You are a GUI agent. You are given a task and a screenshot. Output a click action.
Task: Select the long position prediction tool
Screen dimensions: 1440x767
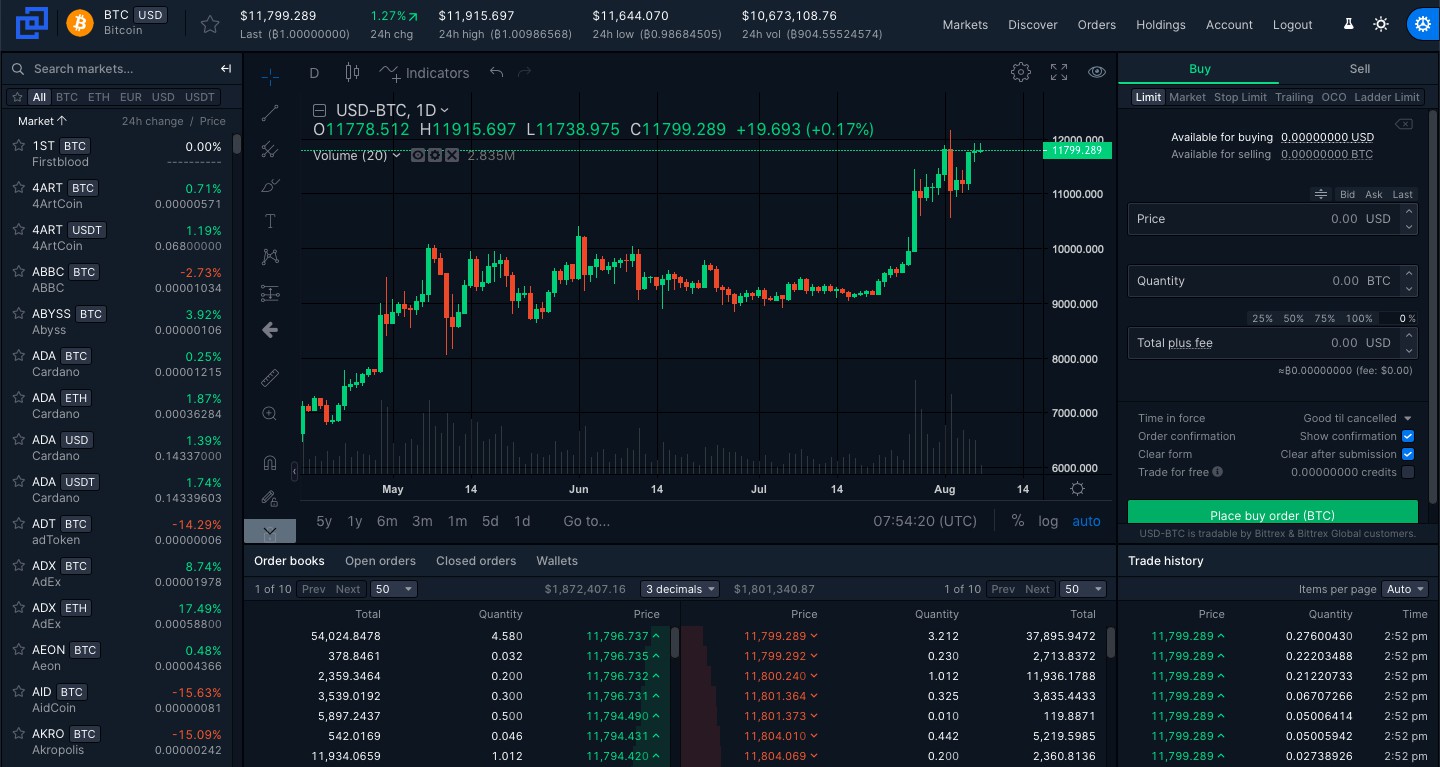(269, 293)
